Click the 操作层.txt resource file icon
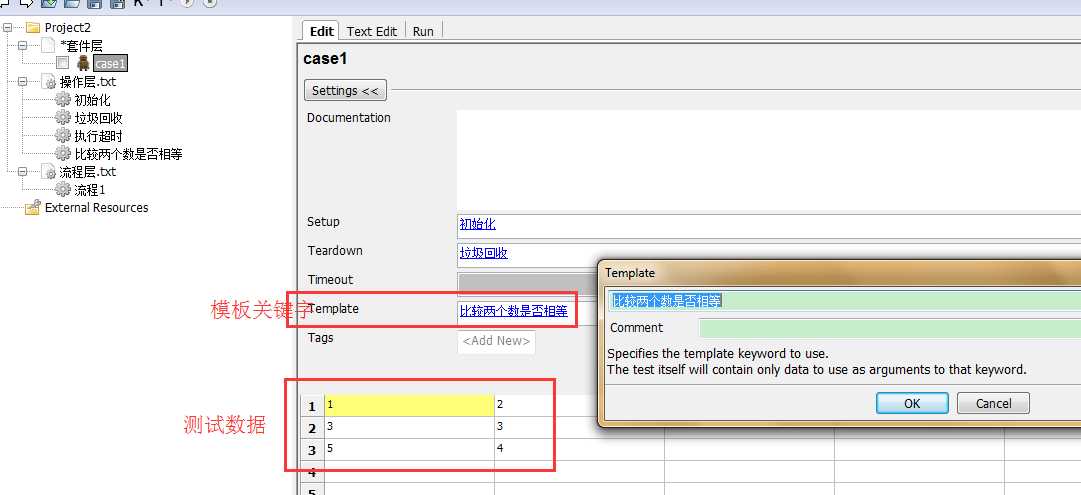The width and height of the screenshot is (1081, 495). point(49,82)
